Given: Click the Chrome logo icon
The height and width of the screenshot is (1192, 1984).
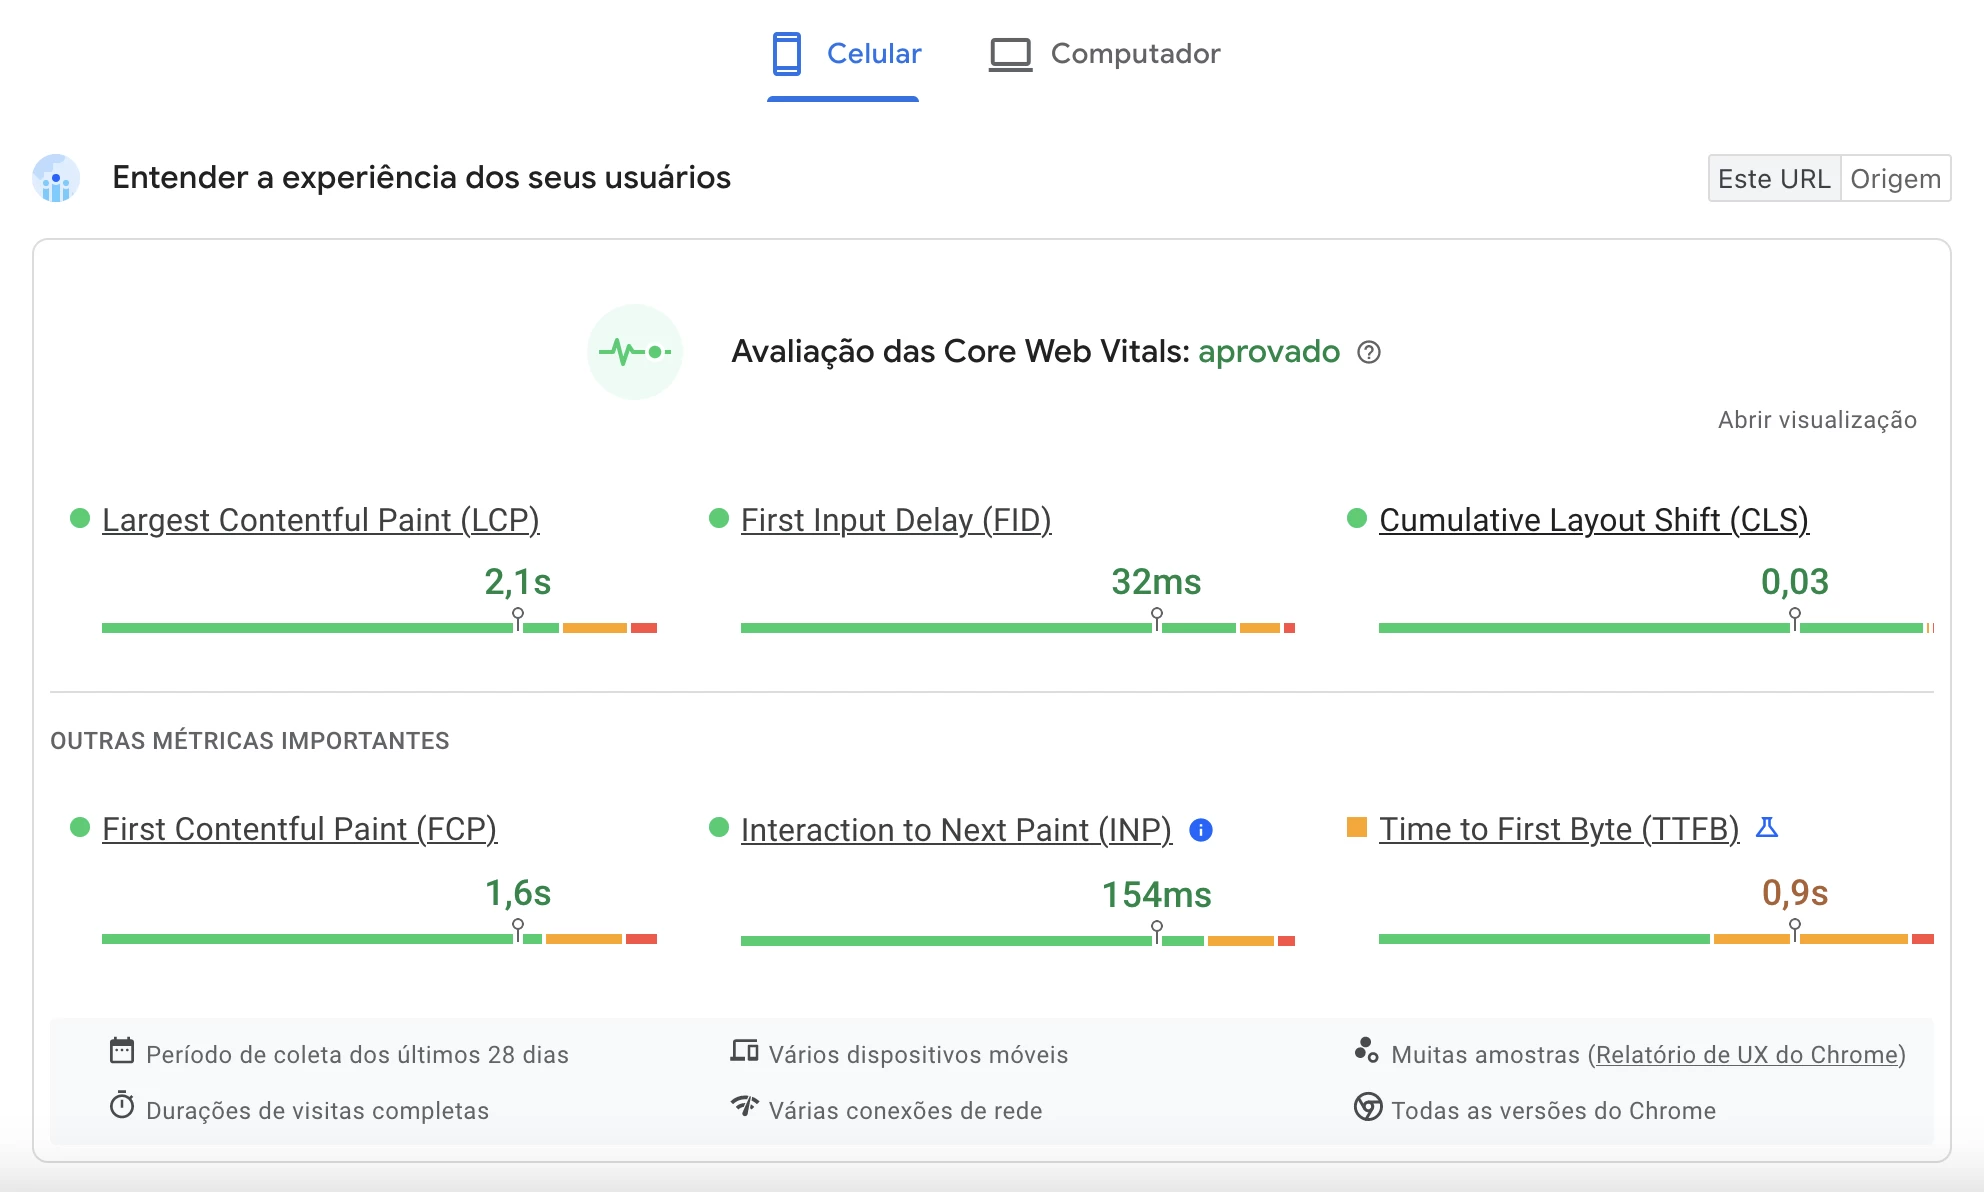Looking at the screenshot, I should pos(1368,1107).
